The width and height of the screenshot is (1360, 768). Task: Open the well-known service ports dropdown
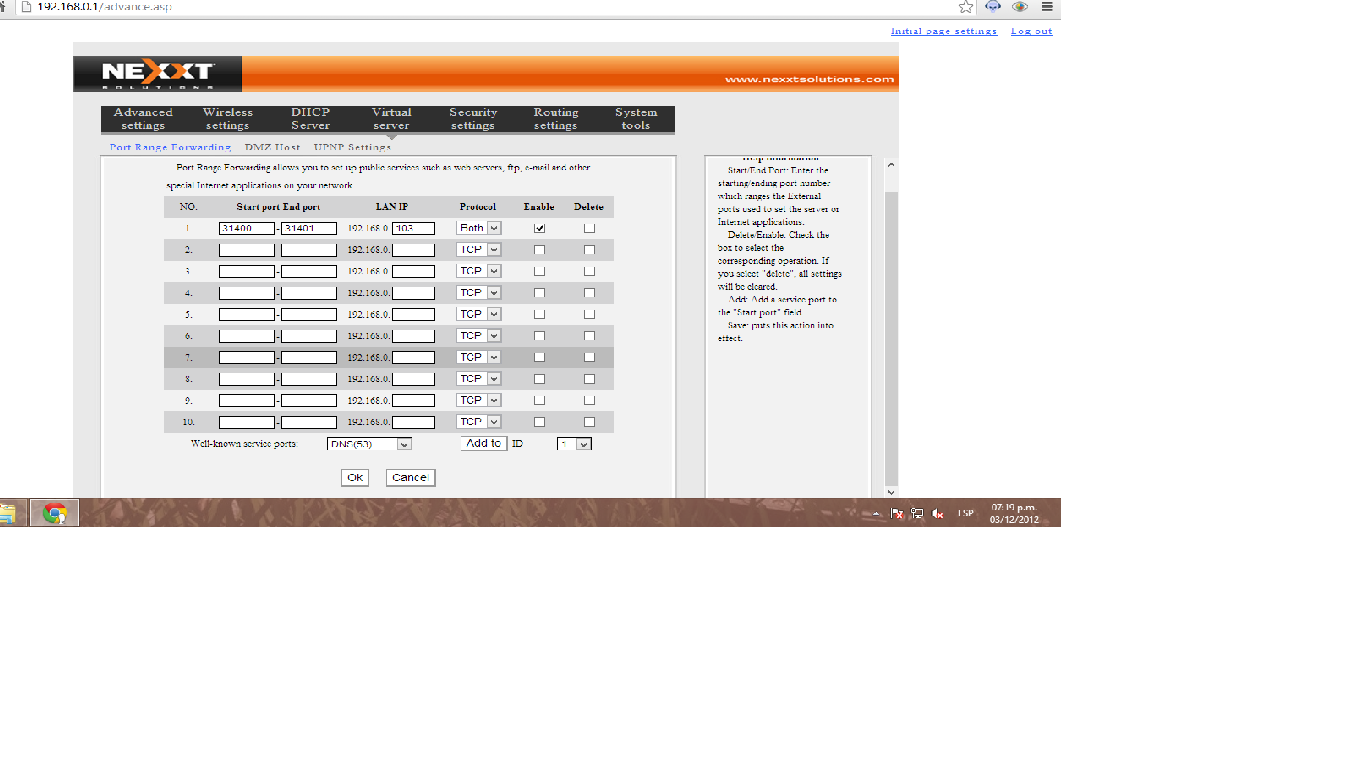[x=369, y=444]
